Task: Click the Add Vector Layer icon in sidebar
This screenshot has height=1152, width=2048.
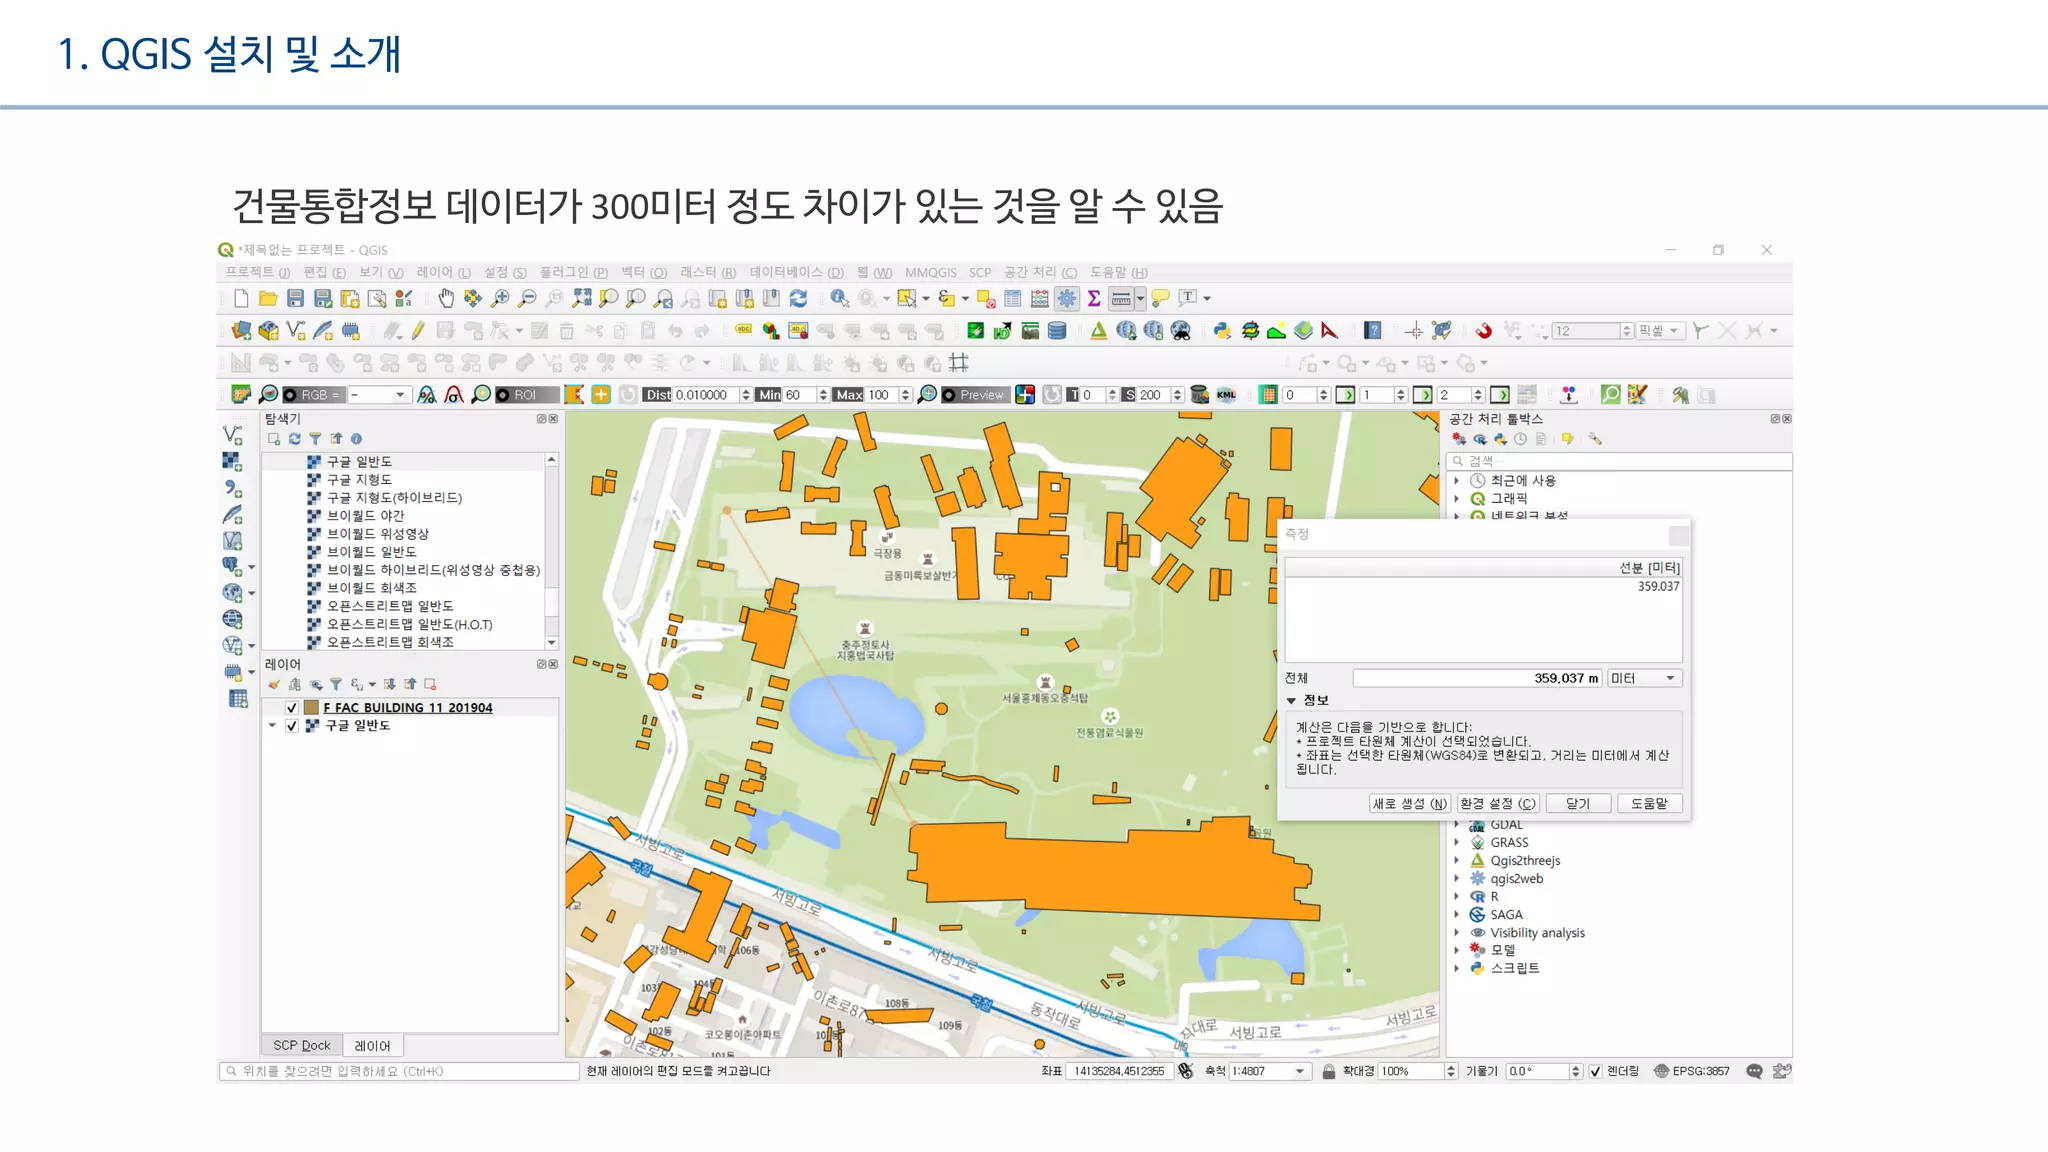Action: click(233, 435)
